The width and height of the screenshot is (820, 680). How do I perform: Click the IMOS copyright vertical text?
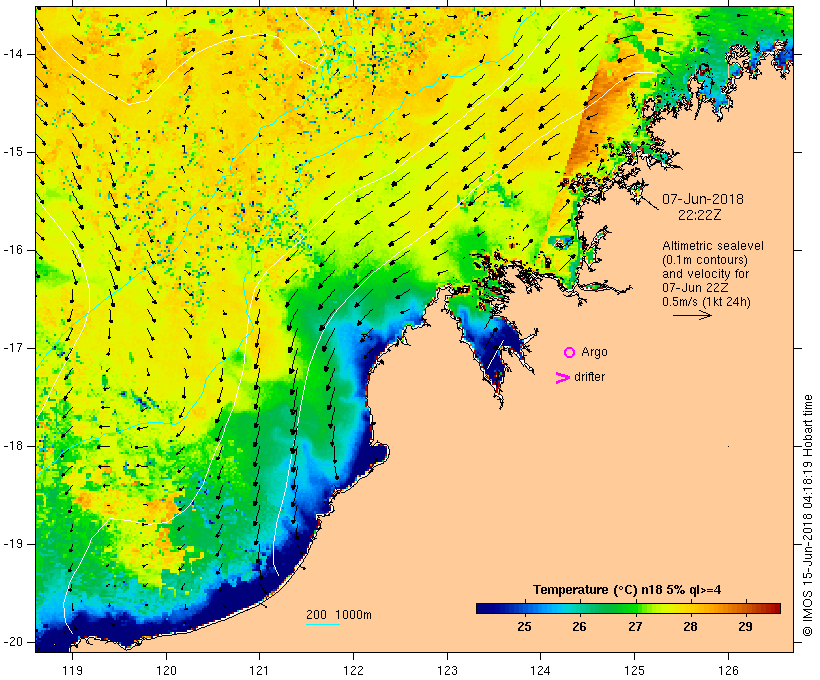[x=807, y=515]
